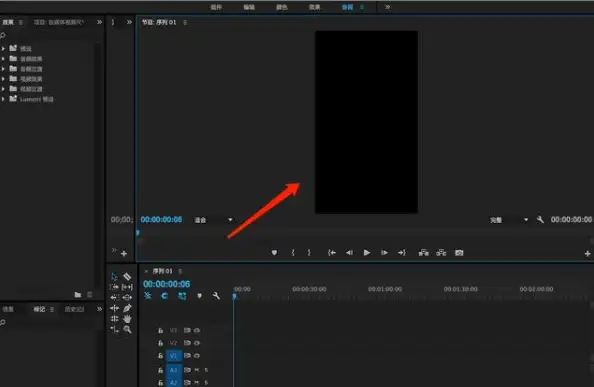Open program monitor settings wrench
This screenshot has height=387, width=594.
pyautogui.click(x=540, y=220)
